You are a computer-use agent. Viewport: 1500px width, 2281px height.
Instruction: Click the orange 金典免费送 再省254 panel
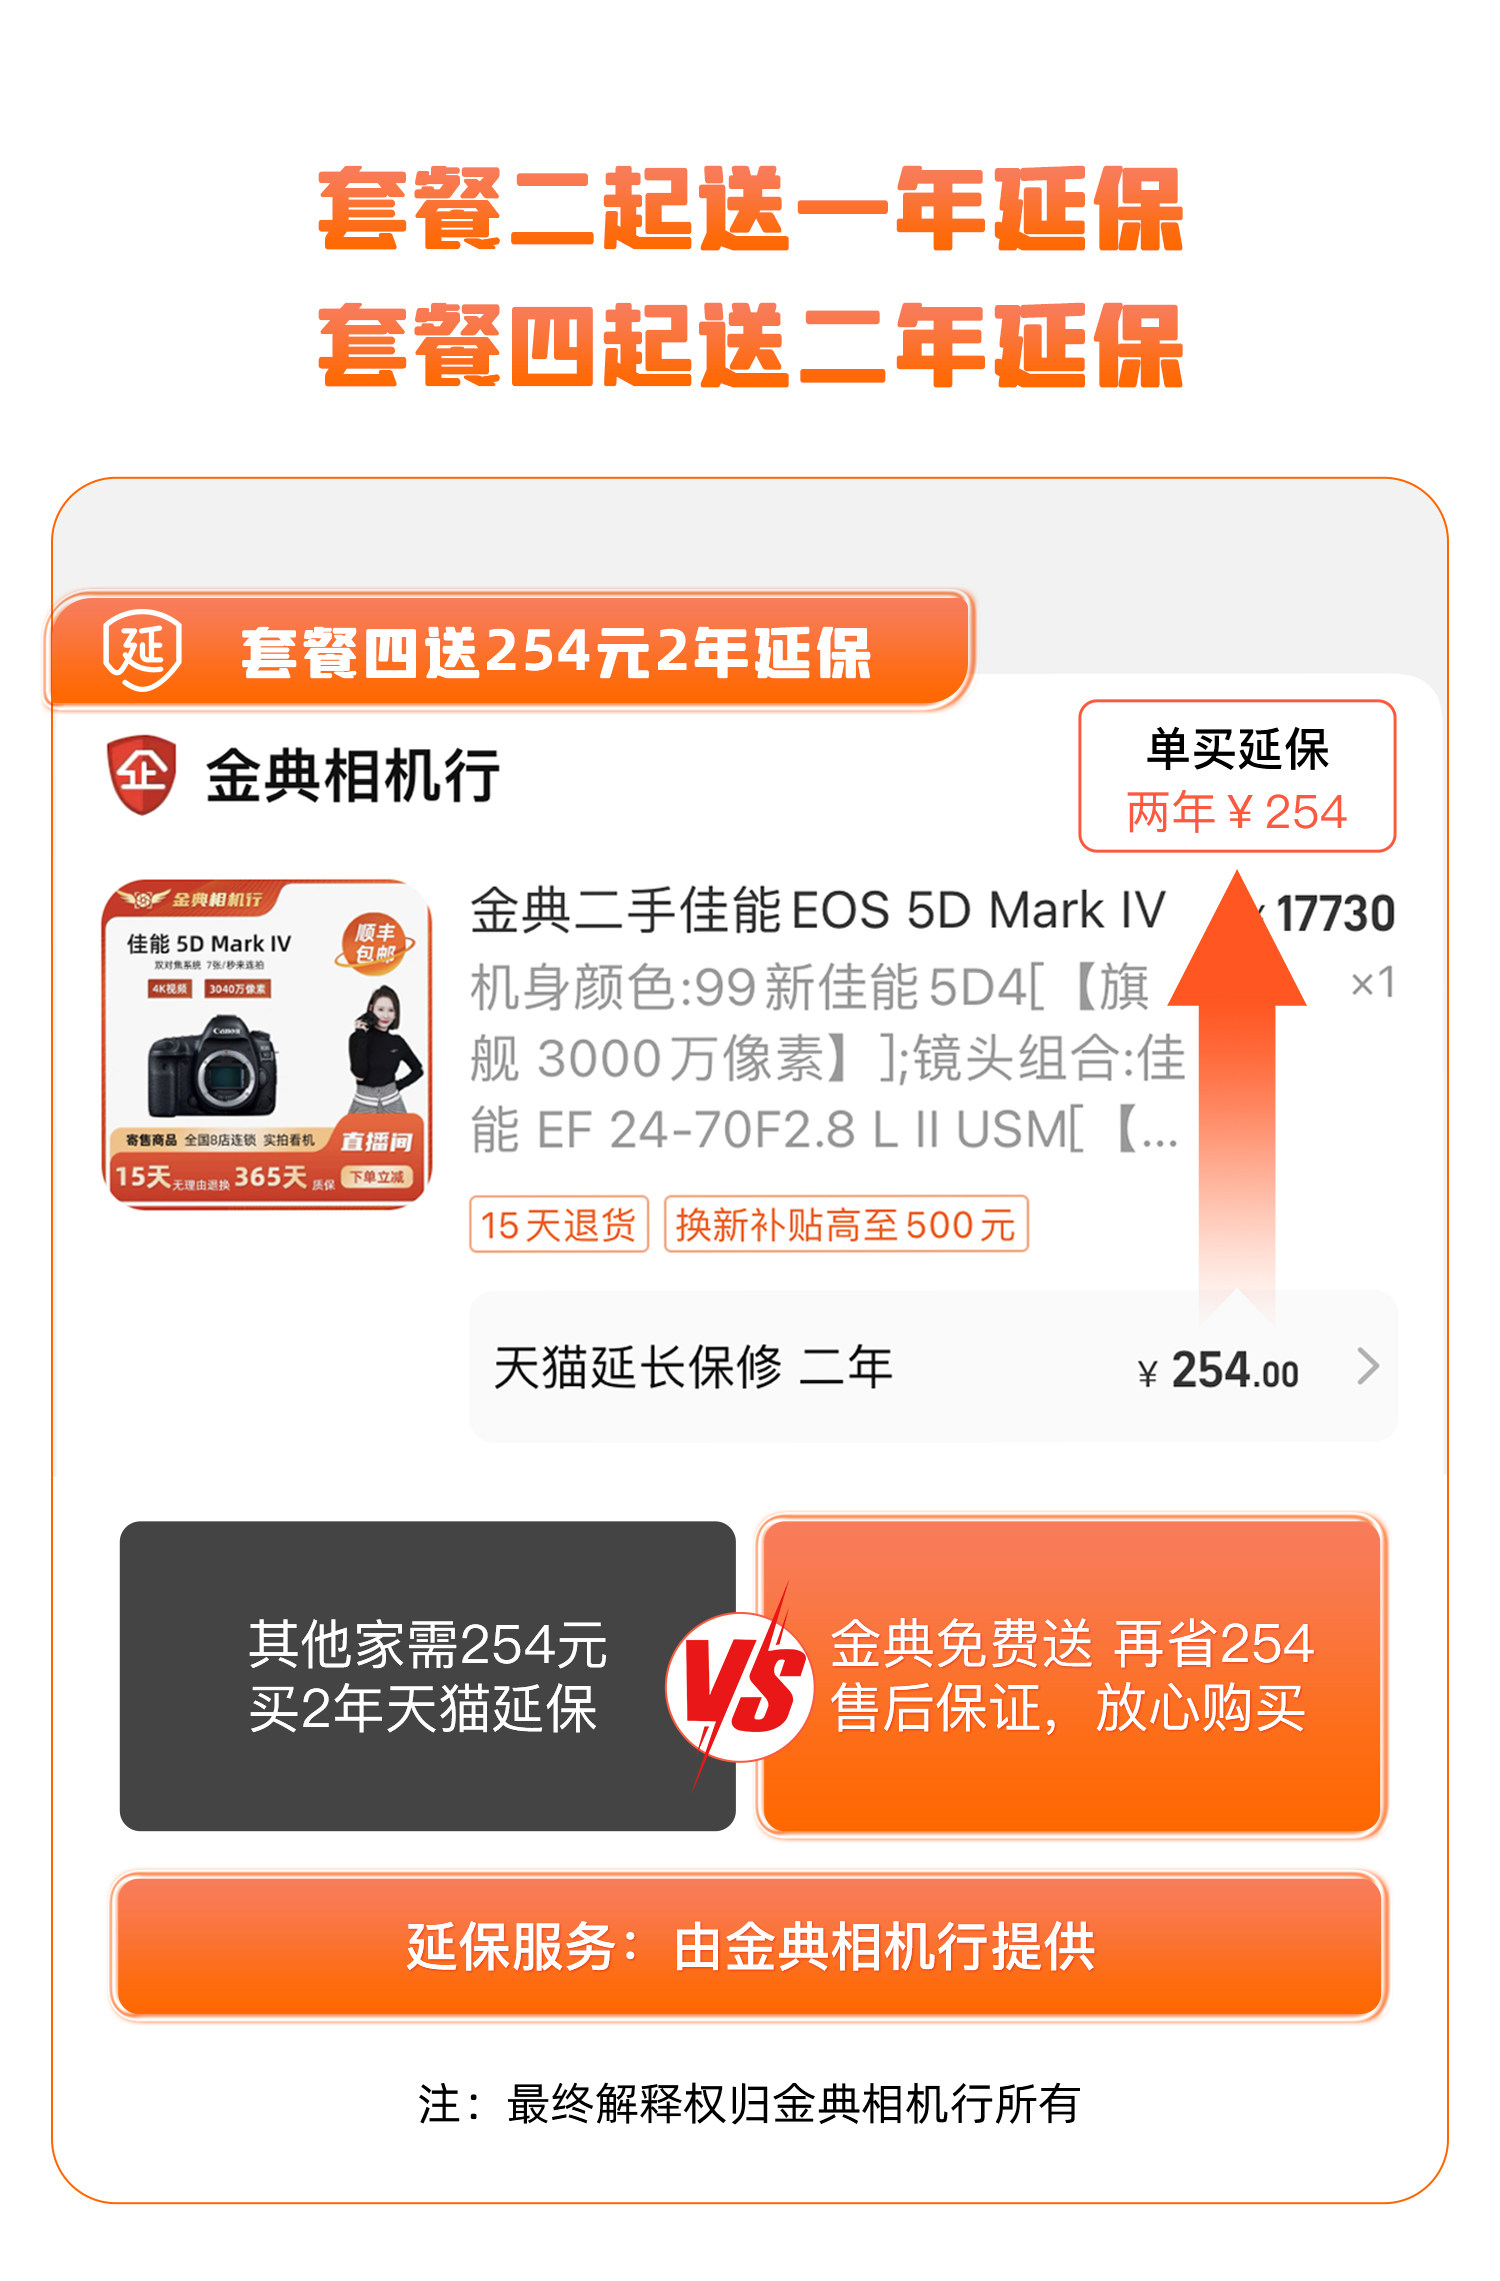click(x=1071, y=1676)
